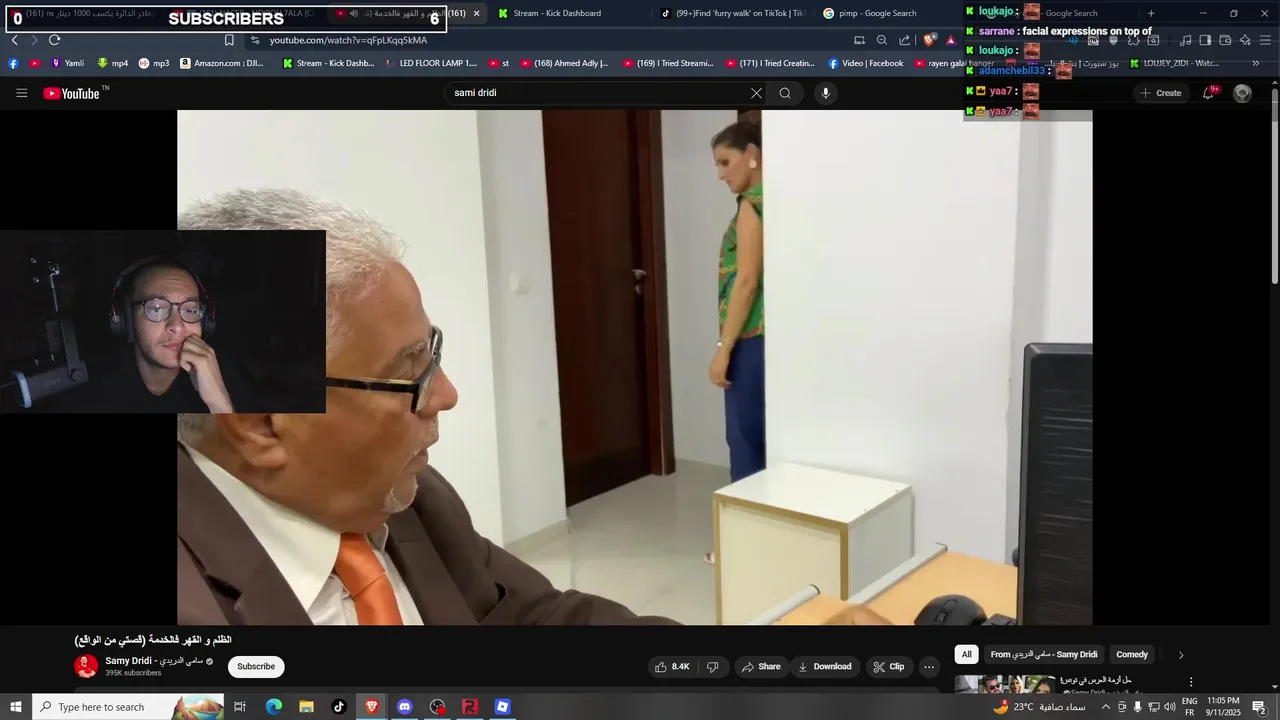Go back in browser history
1280x720 pixels.
14,40
